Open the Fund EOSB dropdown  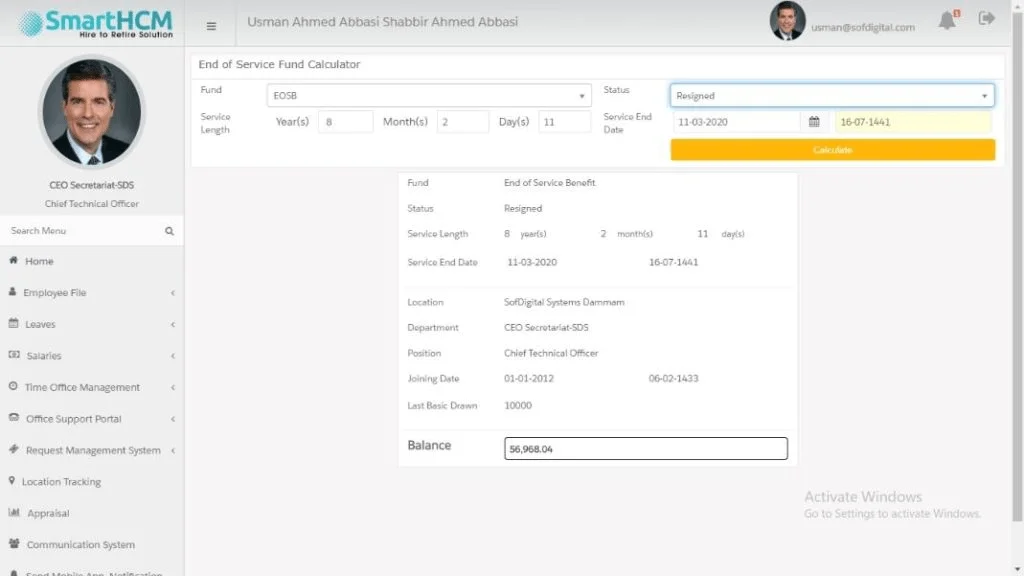(x=429, y=95)
